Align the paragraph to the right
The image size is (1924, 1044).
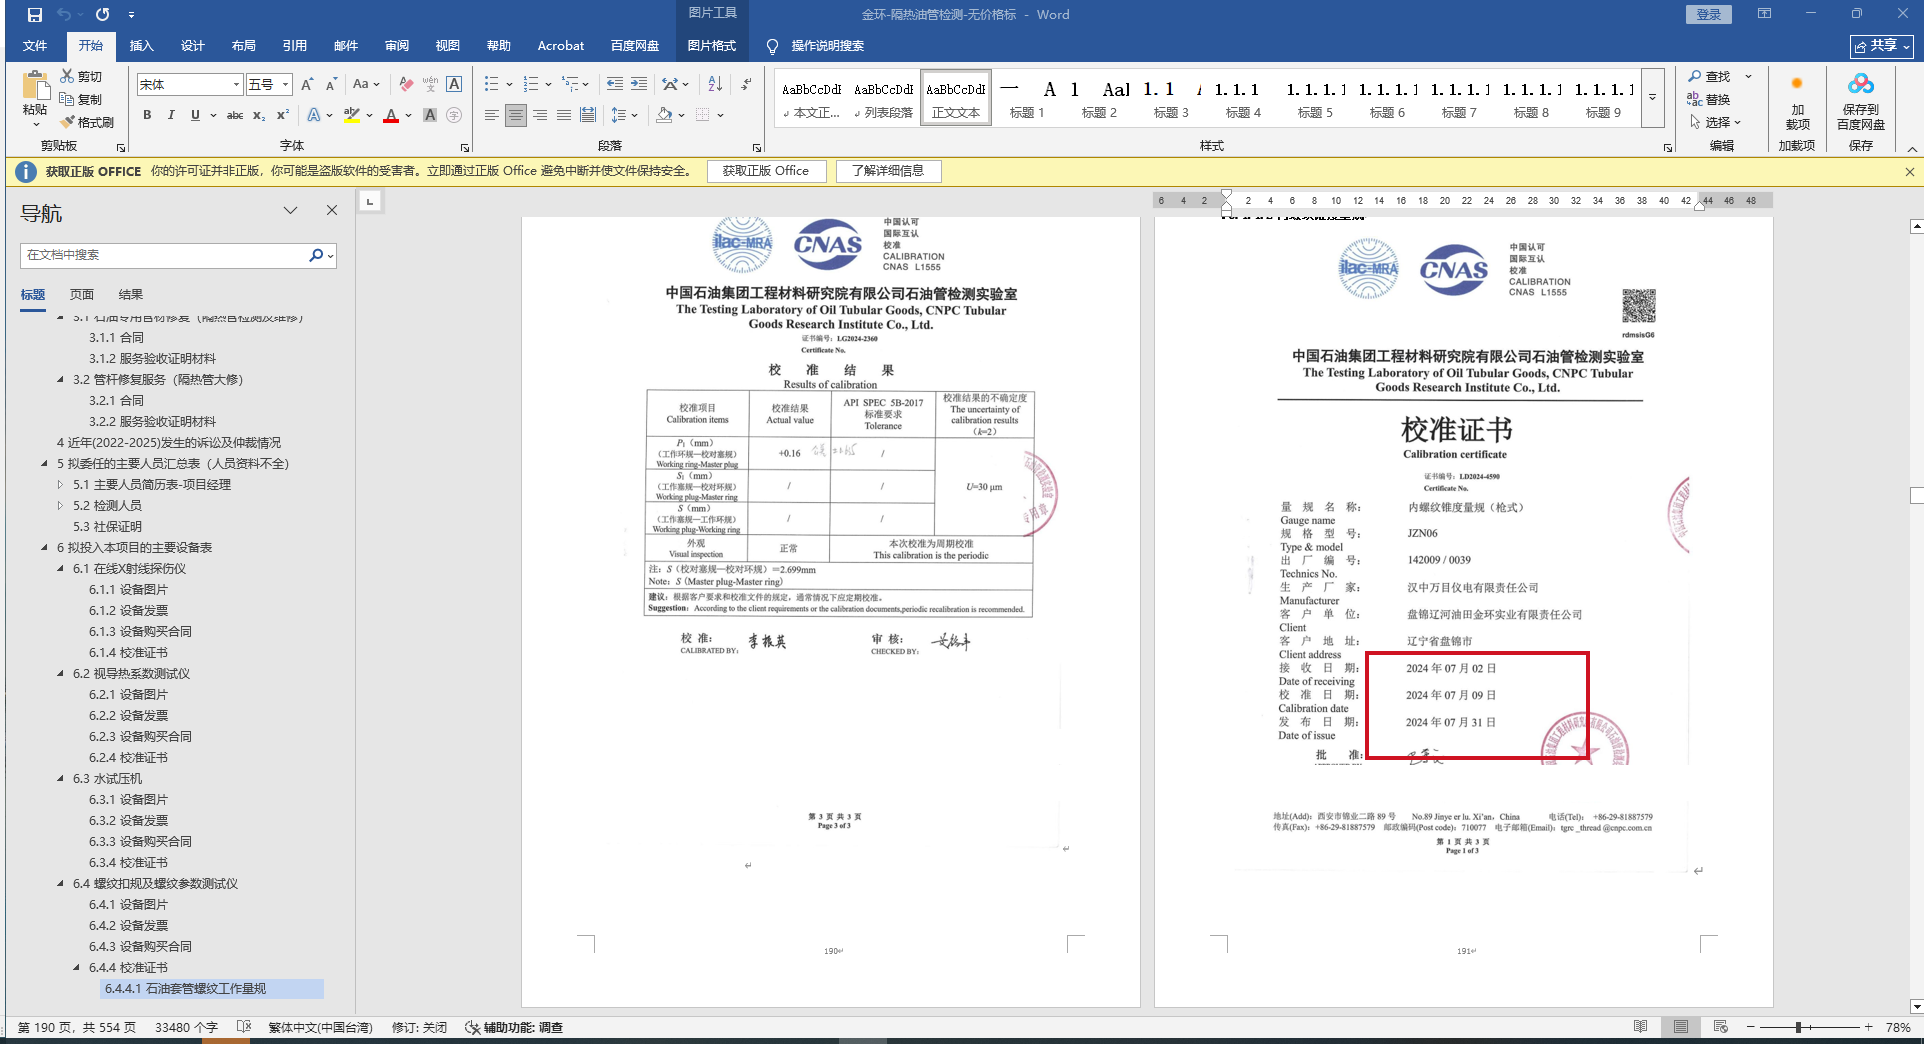click(x=540, y=115)
